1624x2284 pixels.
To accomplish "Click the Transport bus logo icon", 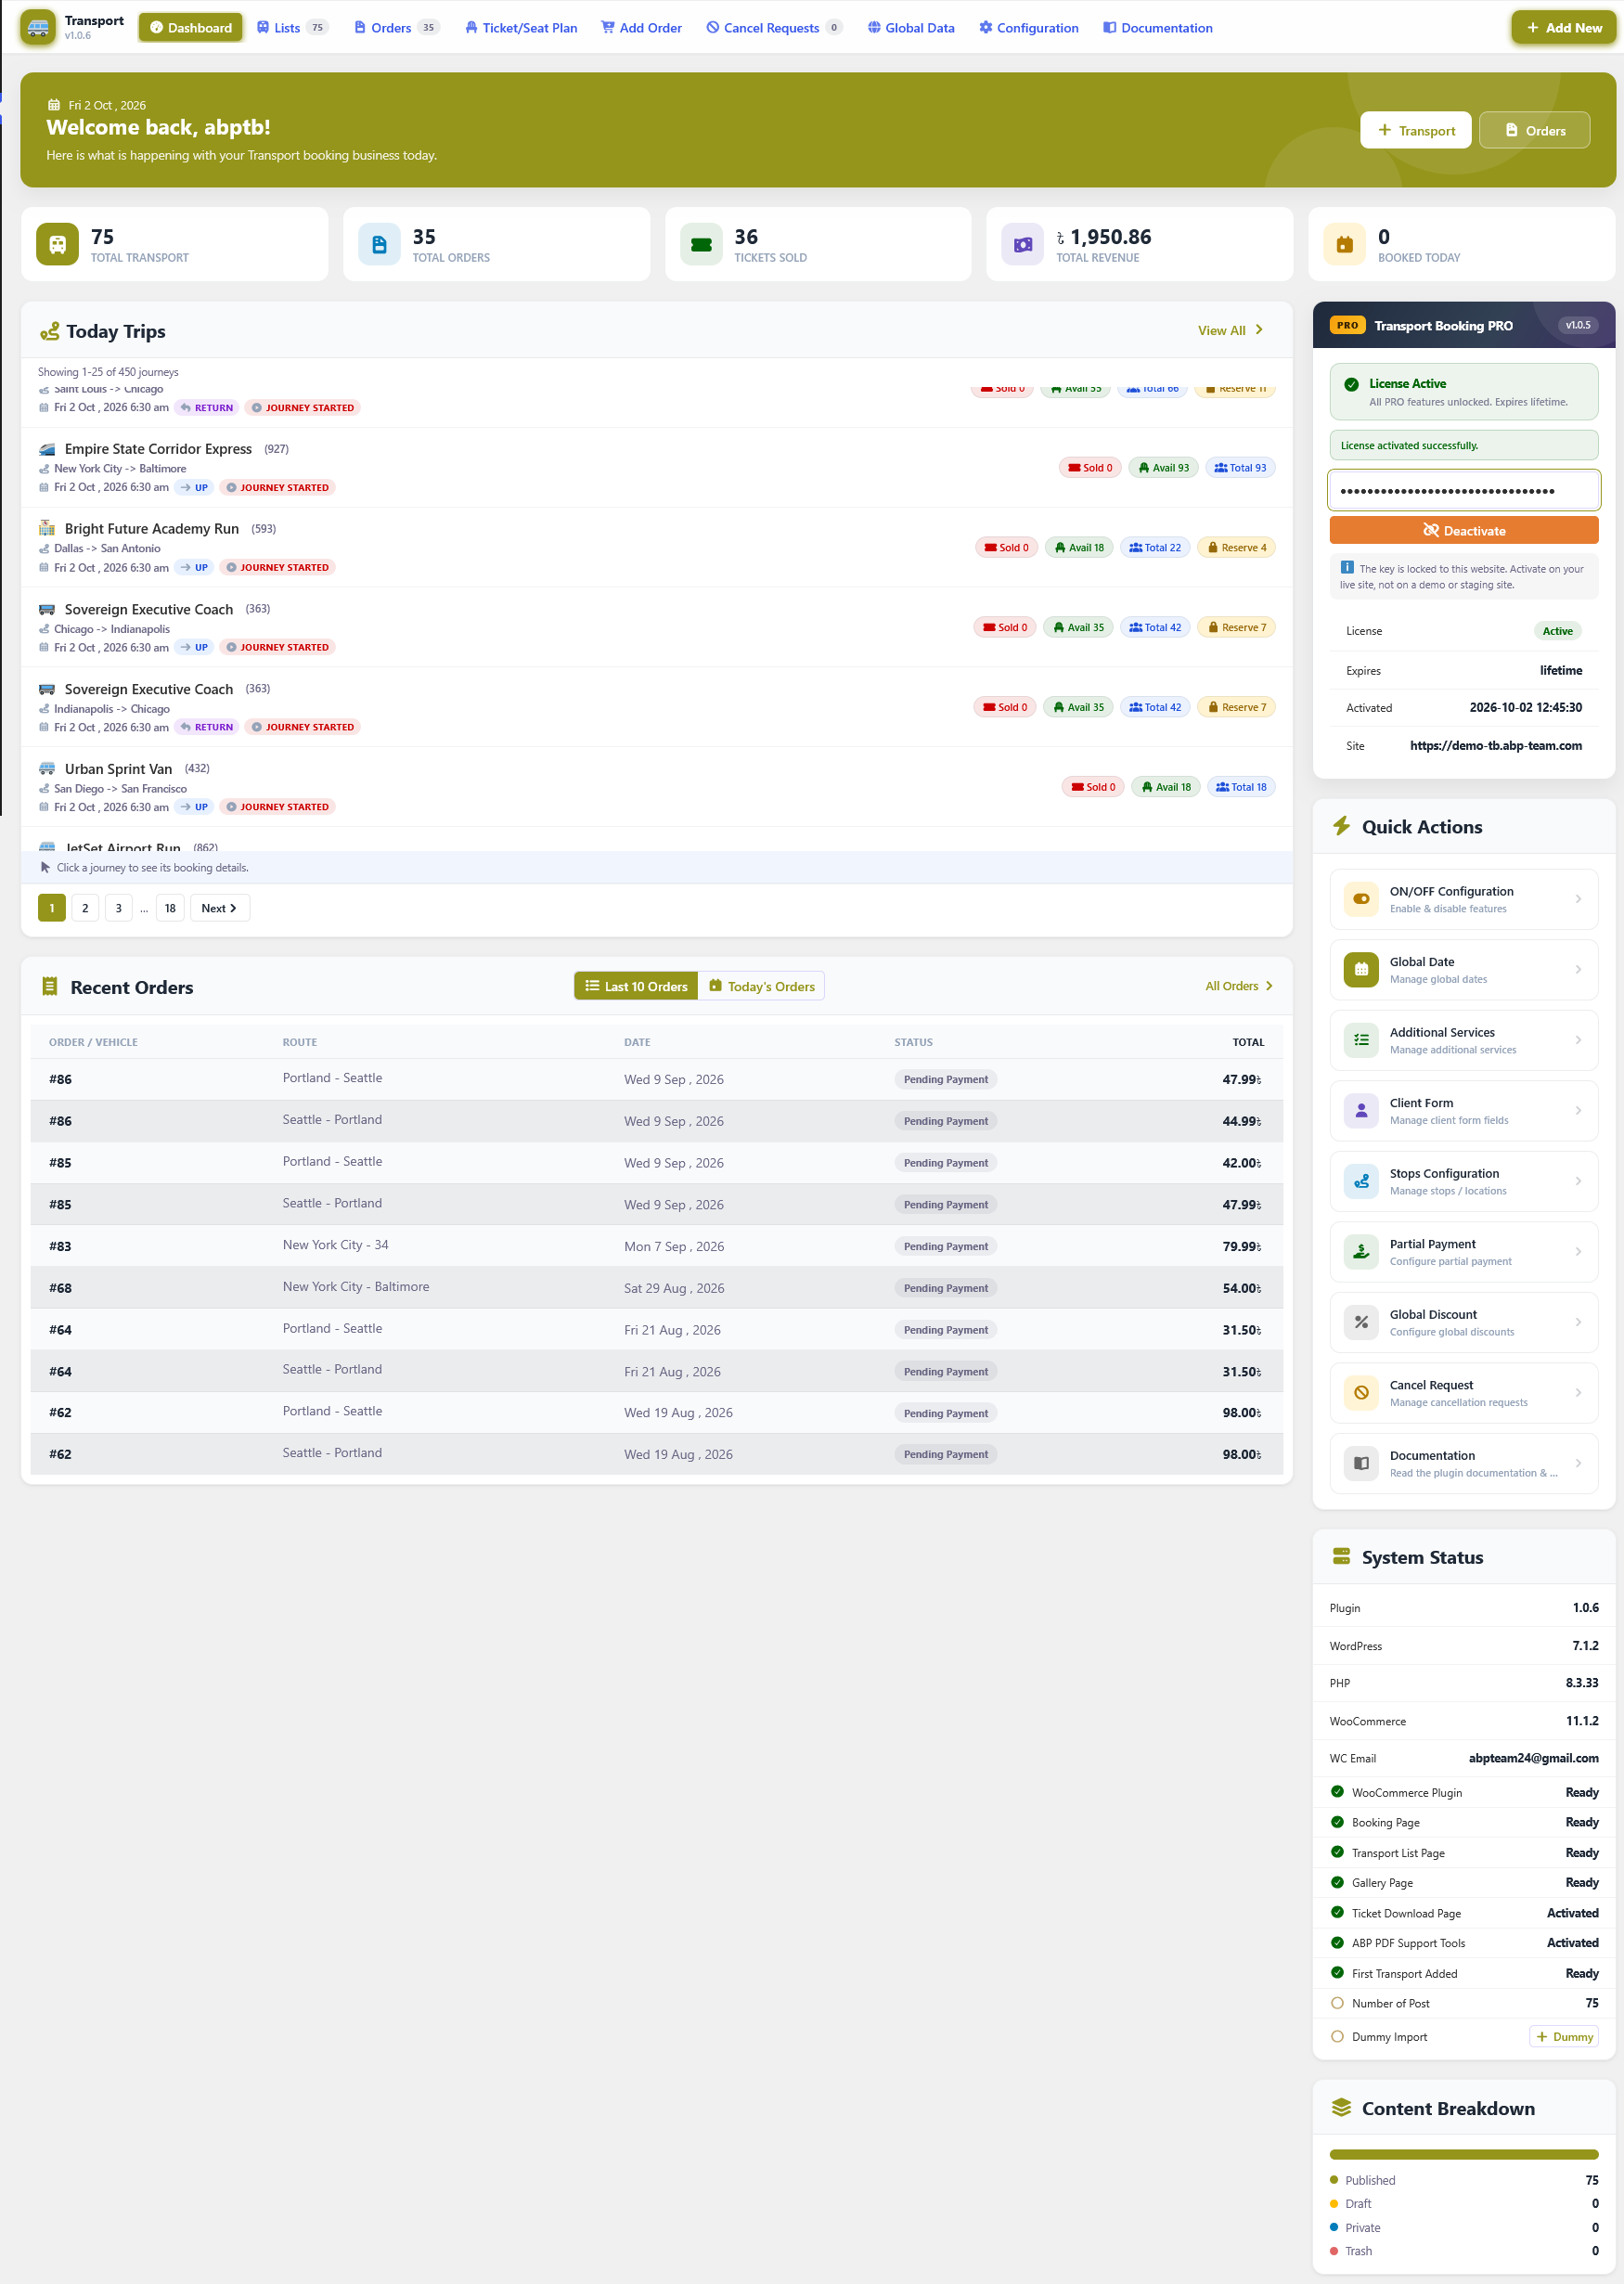I will tap(38, 27).
